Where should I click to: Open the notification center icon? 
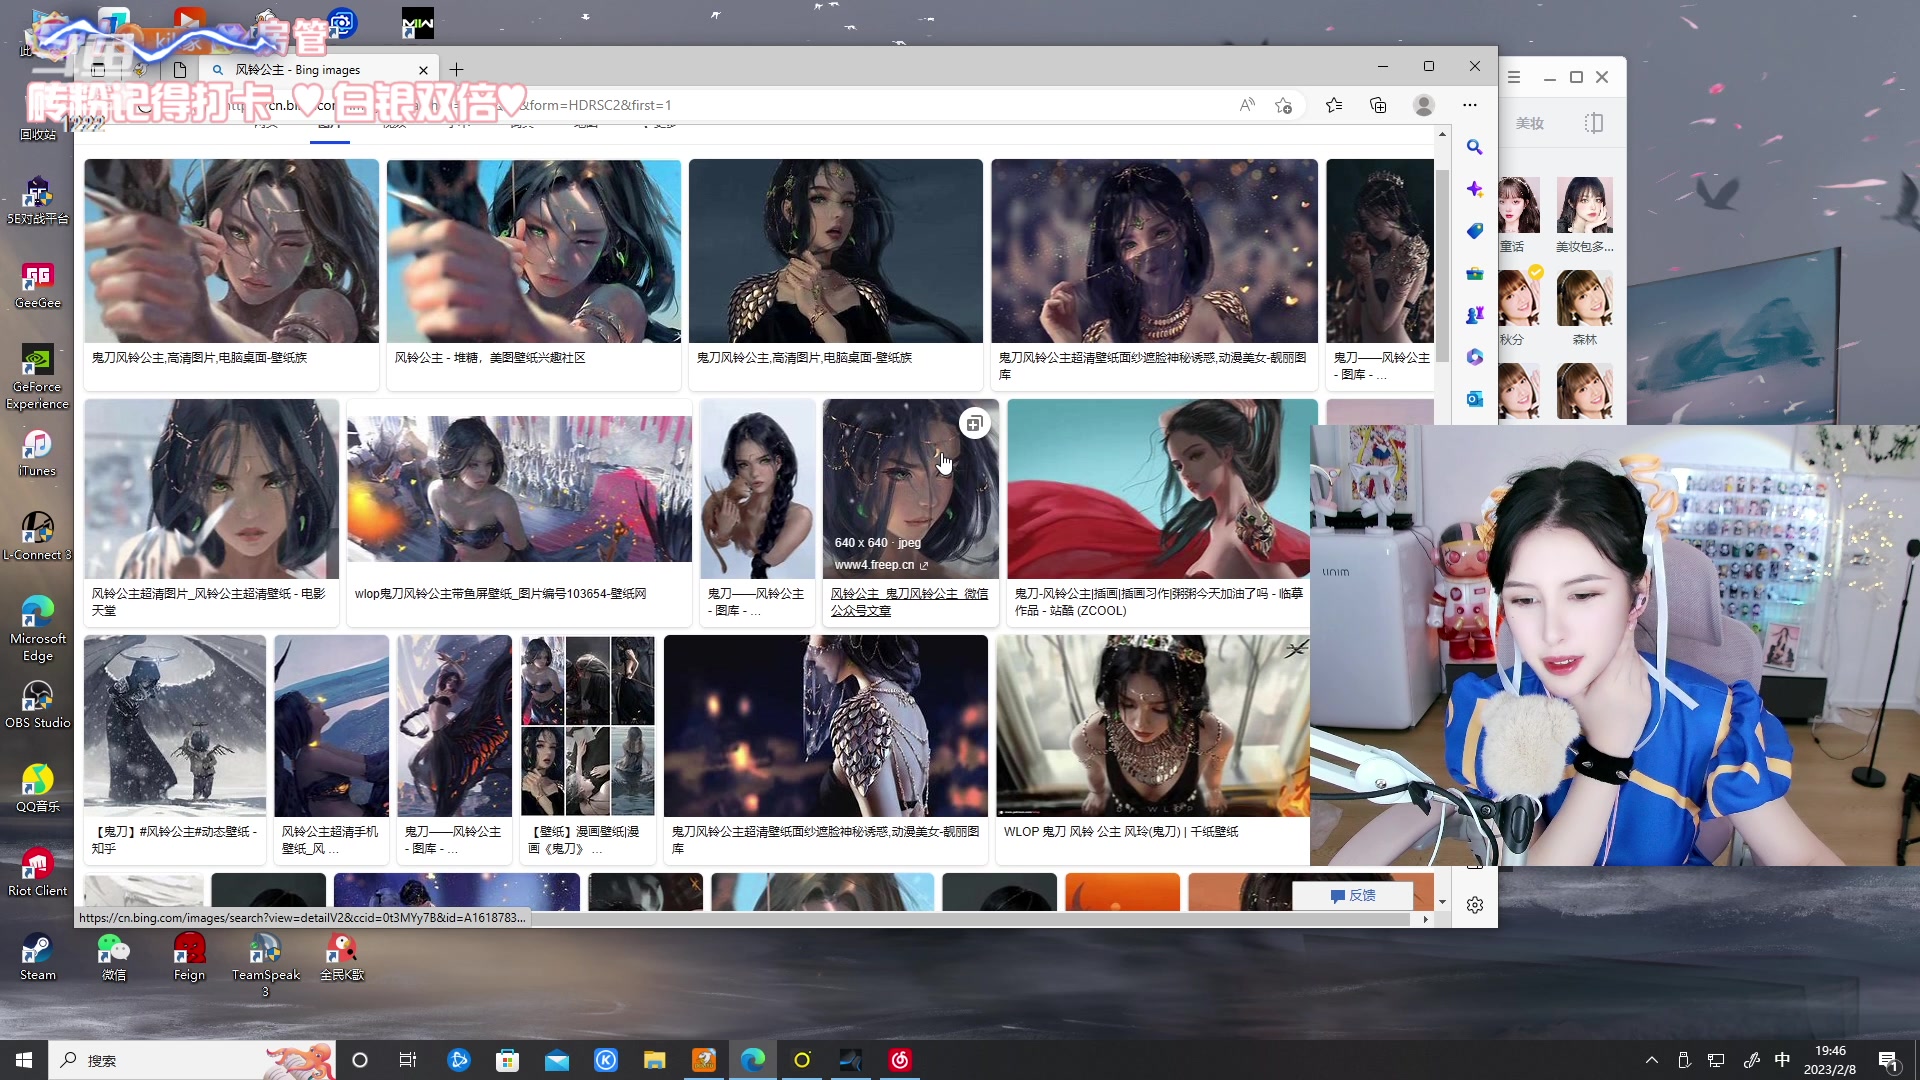pyautogui.click(x=1888, y=1061)
